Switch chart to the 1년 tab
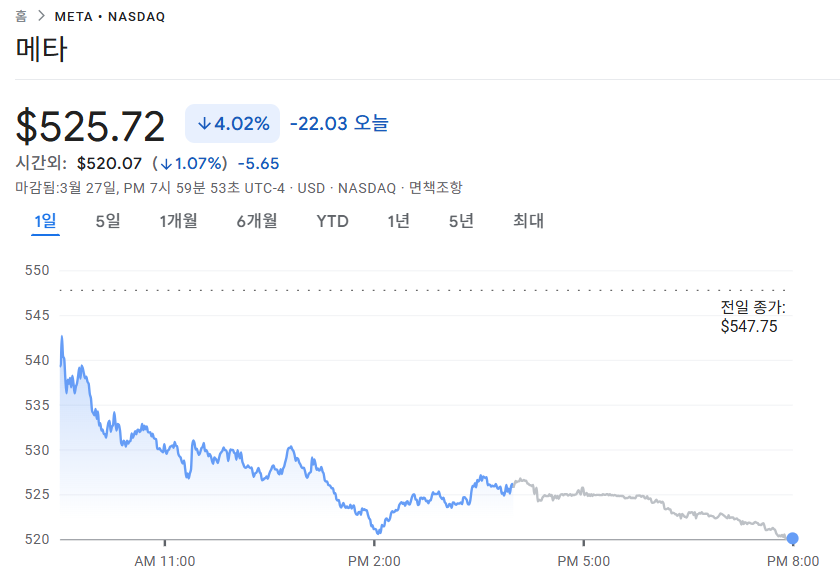The image size is (840, 582). click(x=399, y=221)
